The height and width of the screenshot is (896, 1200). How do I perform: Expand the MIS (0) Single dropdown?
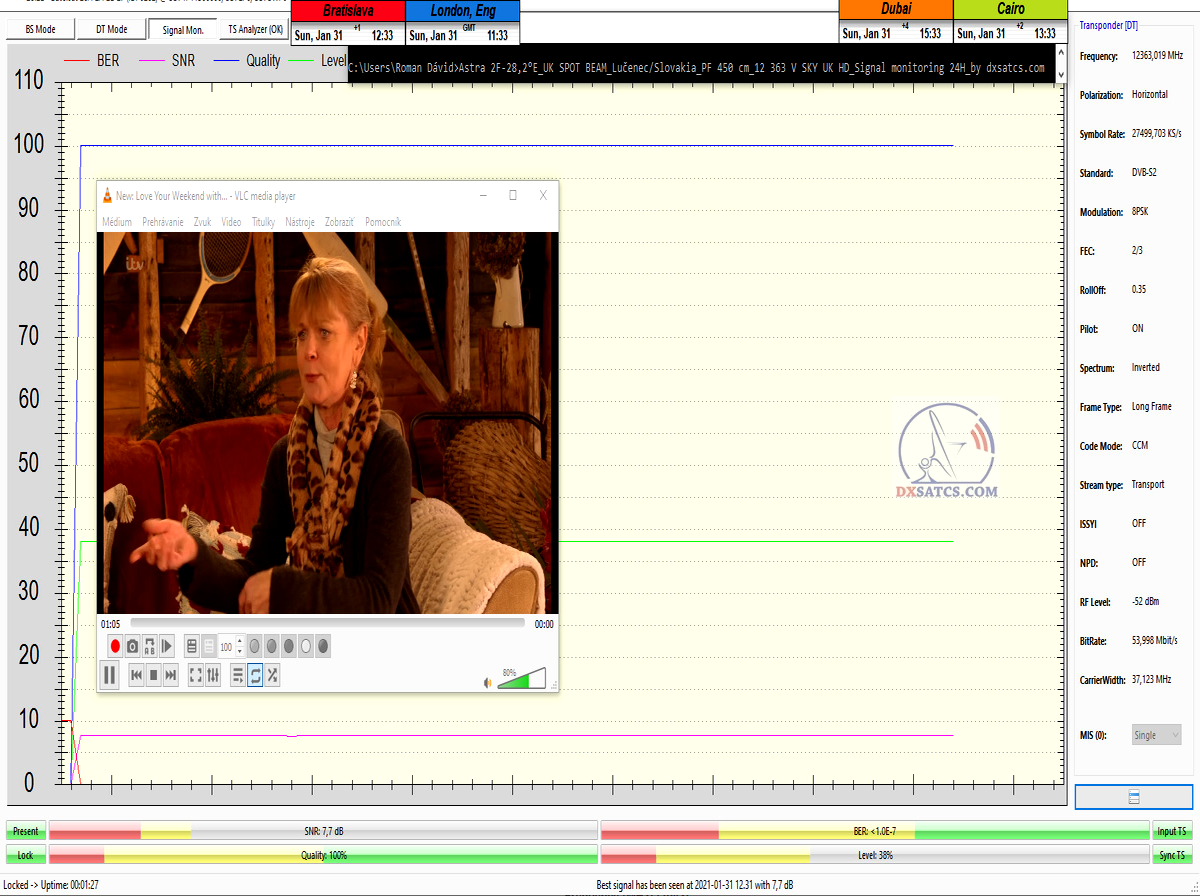[x=1156, y=735]
